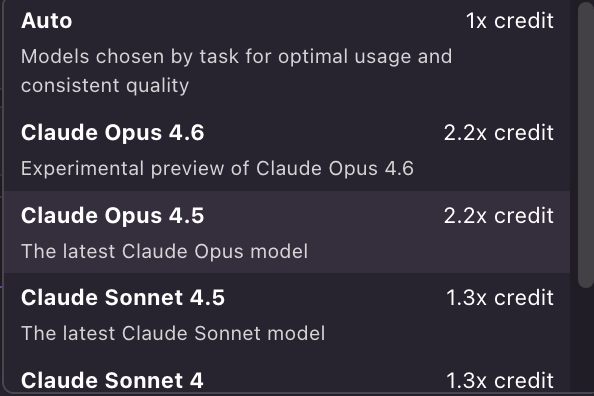
Task: Click the model list scrollbar thumb
Action: pos(586,145)
